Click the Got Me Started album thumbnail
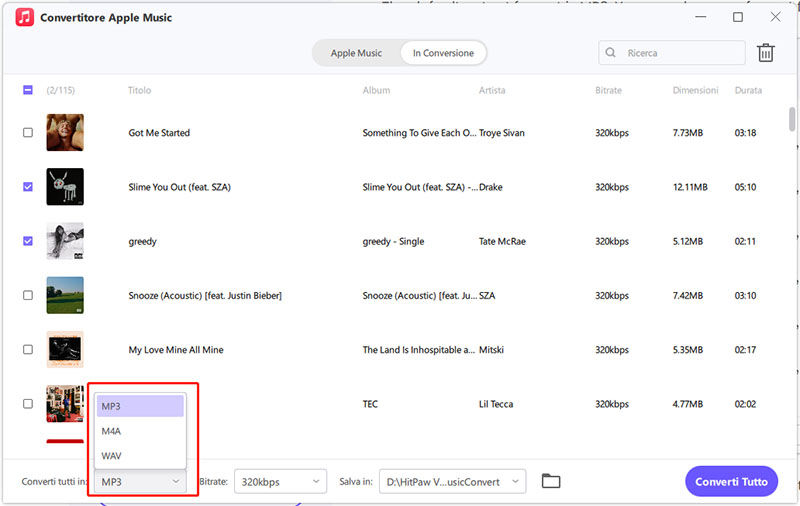This screenshot has height=506, width=800. [x=65, y=133]
